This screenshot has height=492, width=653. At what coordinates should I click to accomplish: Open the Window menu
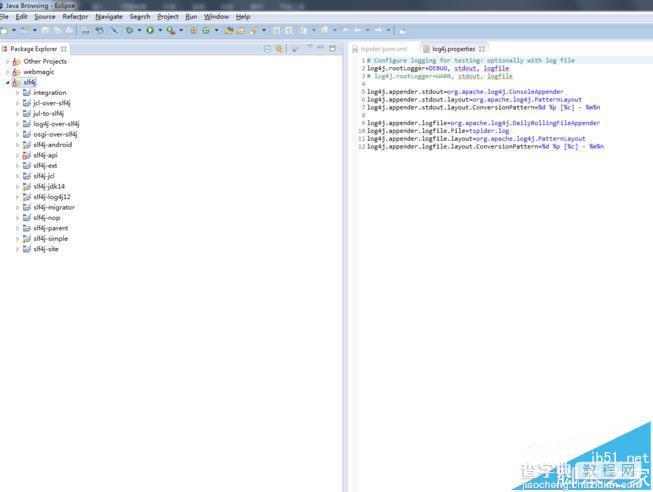(x=216, y=17)
